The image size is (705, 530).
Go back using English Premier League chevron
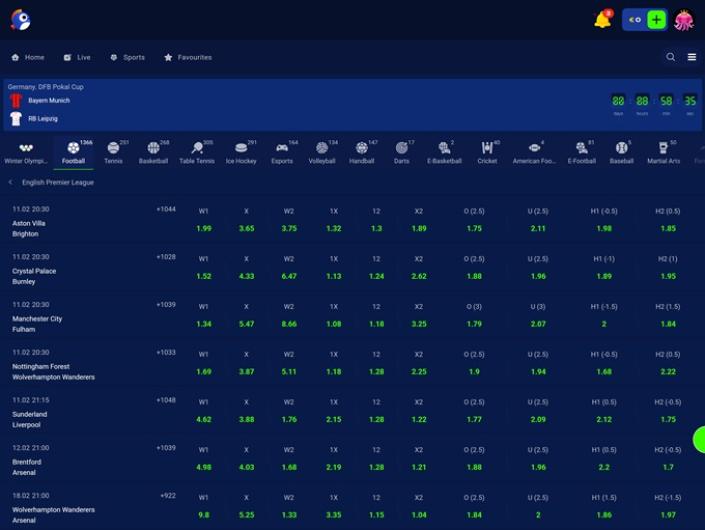(x=11, y=183)
